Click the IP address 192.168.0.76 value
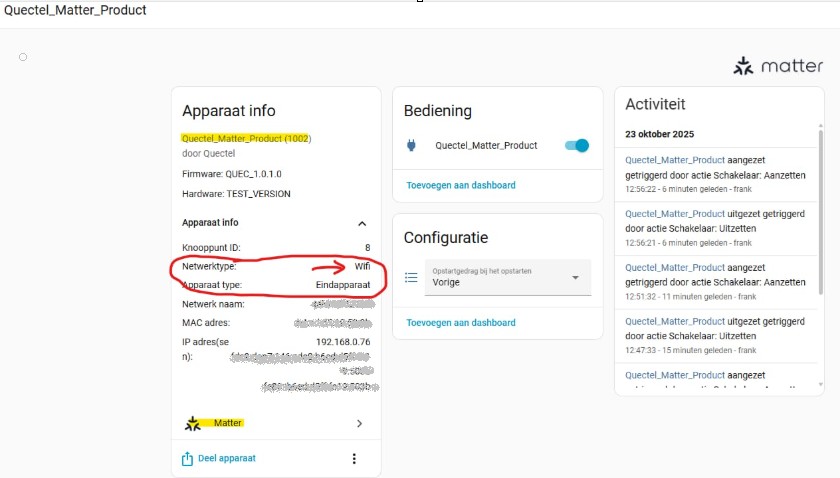The width and height of the screenshot is (840, 478). click(342, 341)
